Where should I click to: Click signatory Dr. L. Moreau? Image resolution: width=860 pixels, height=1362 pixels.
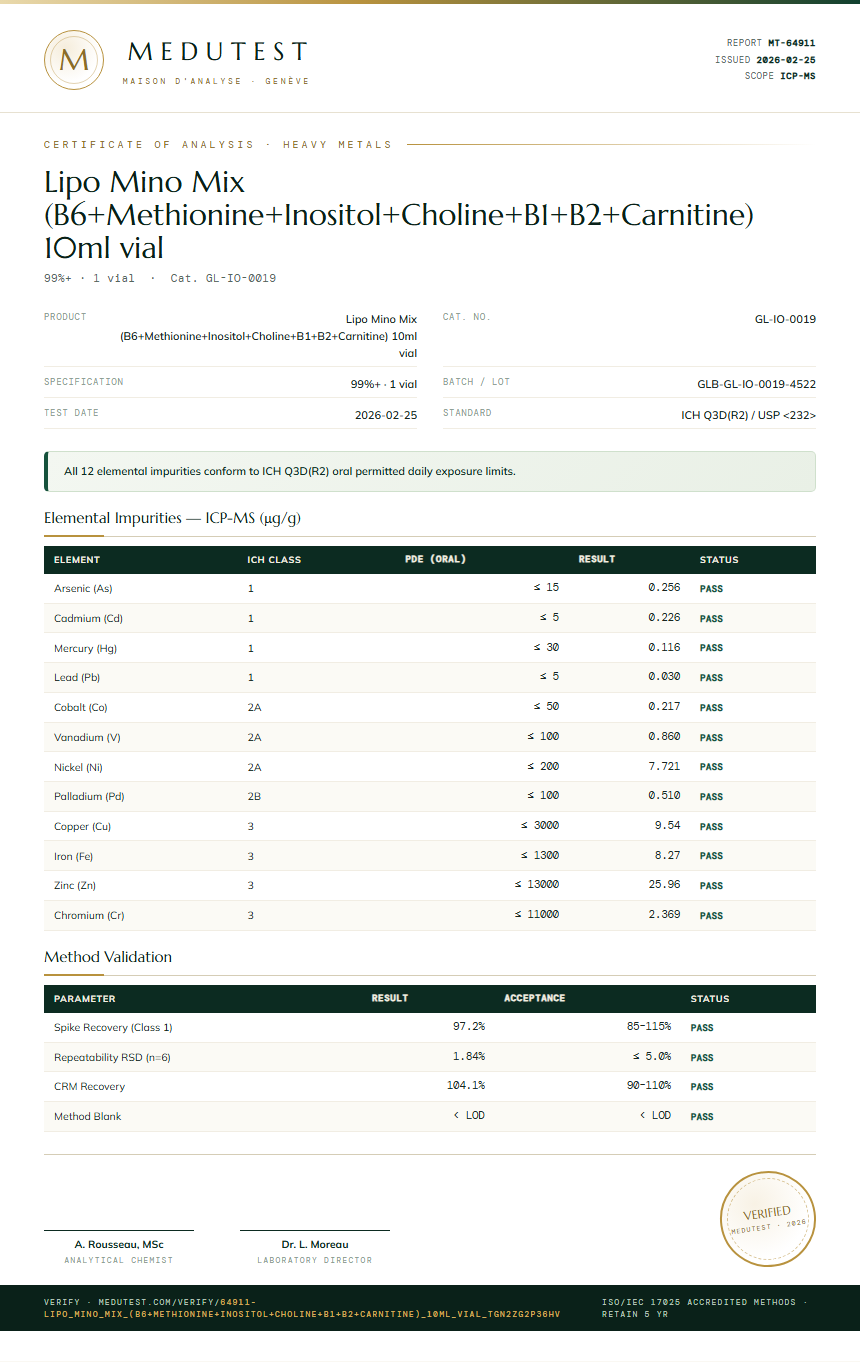tap(315, 1245)
